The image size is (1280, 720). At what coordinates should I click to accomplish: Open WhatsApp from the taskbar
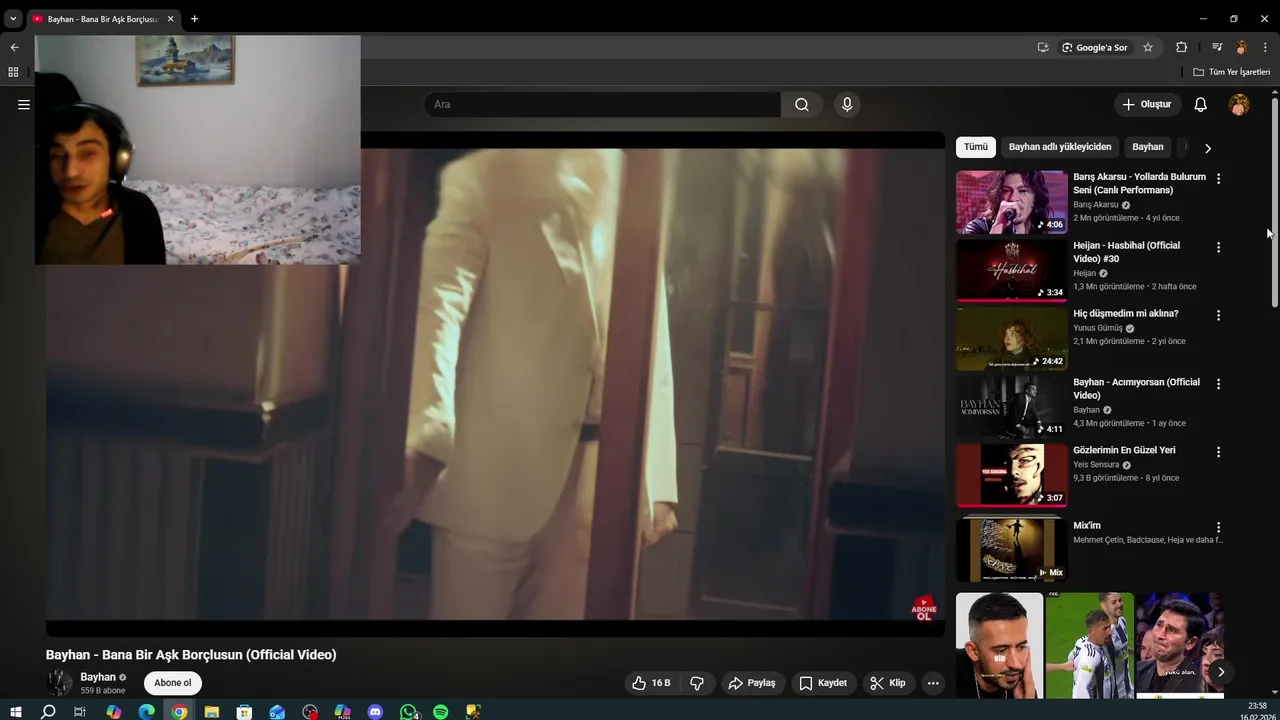click(408, 712)
